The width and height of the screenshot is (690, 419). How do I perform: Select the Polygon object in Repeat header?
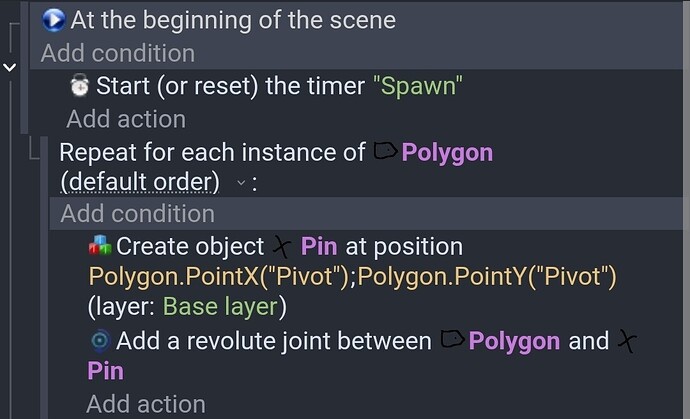click(x=447, y=153)
